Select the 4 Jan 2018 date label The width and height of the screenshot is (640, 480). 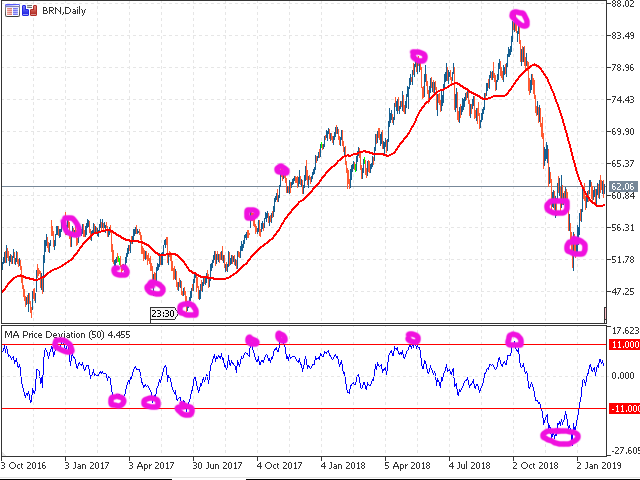coord(343,465)
